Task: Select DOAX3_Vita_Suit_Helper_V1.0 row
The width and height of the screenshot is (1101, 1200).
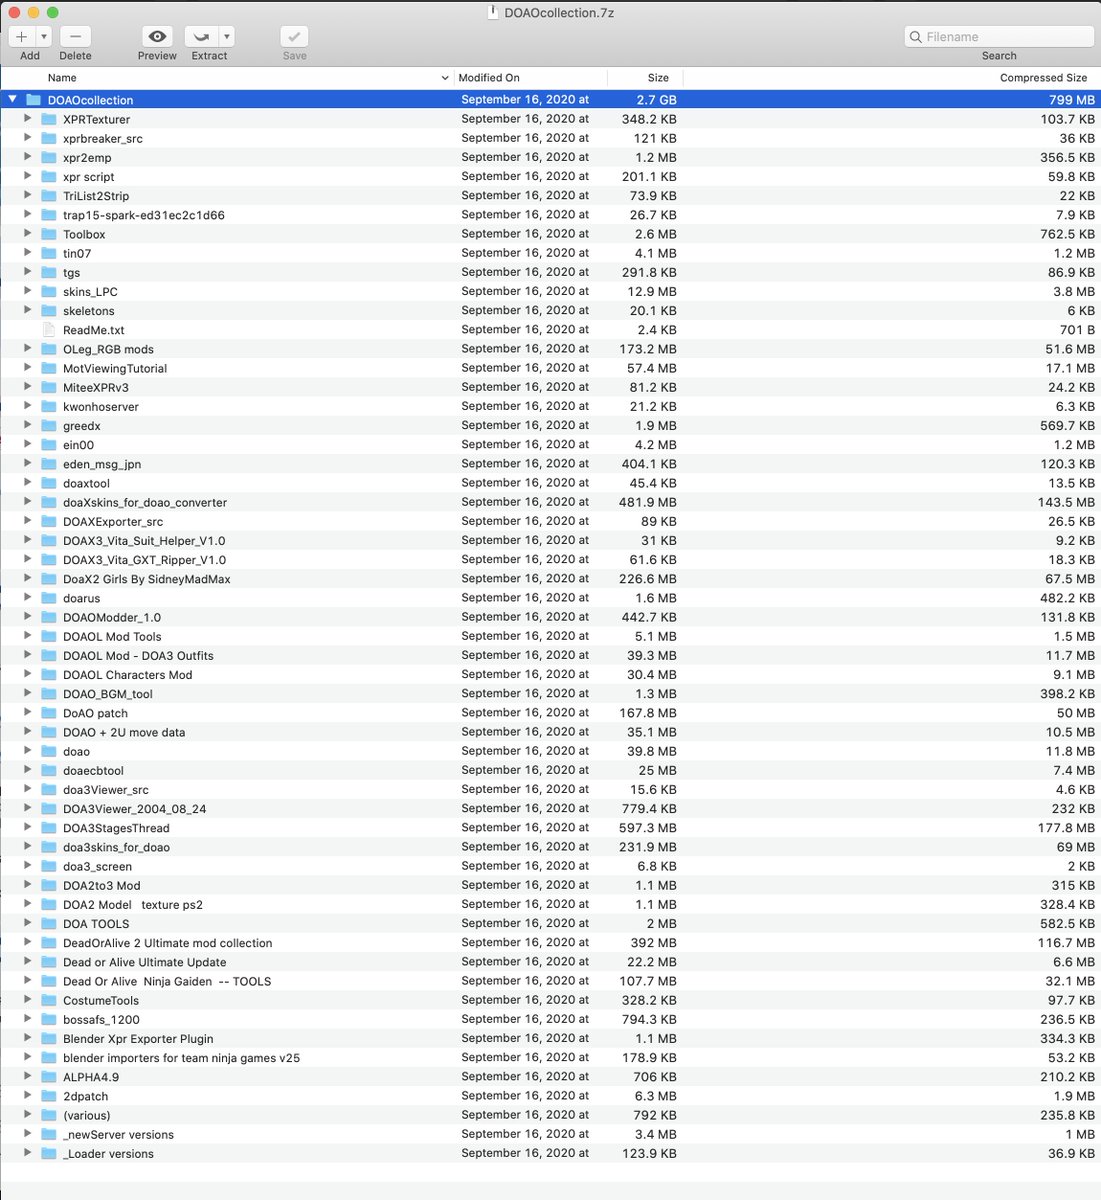Action: (550, 540)
